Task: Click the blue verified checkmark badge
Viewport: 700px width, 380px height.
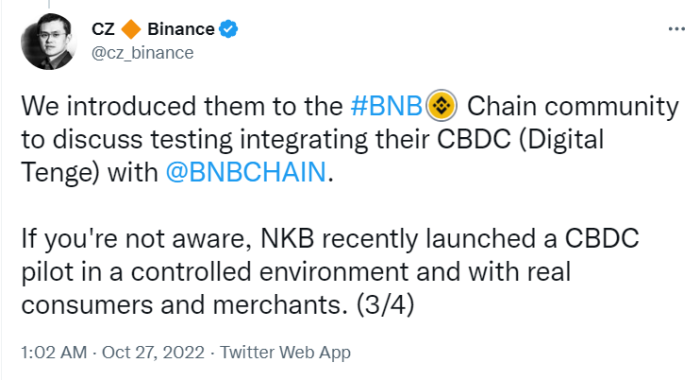Action: click(x=228, y=29)
